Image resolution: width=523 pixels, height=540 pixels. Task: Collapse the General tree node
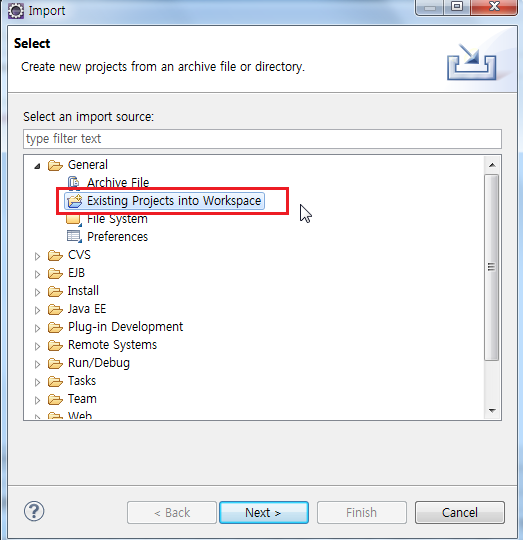(37, 166)
